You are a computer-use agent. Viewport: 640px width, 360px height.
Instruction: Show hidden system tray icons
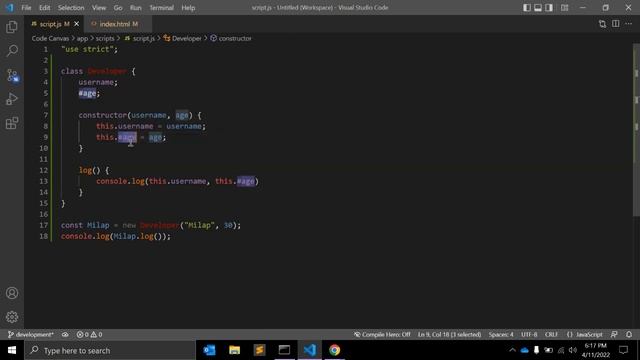coord(512,350)
